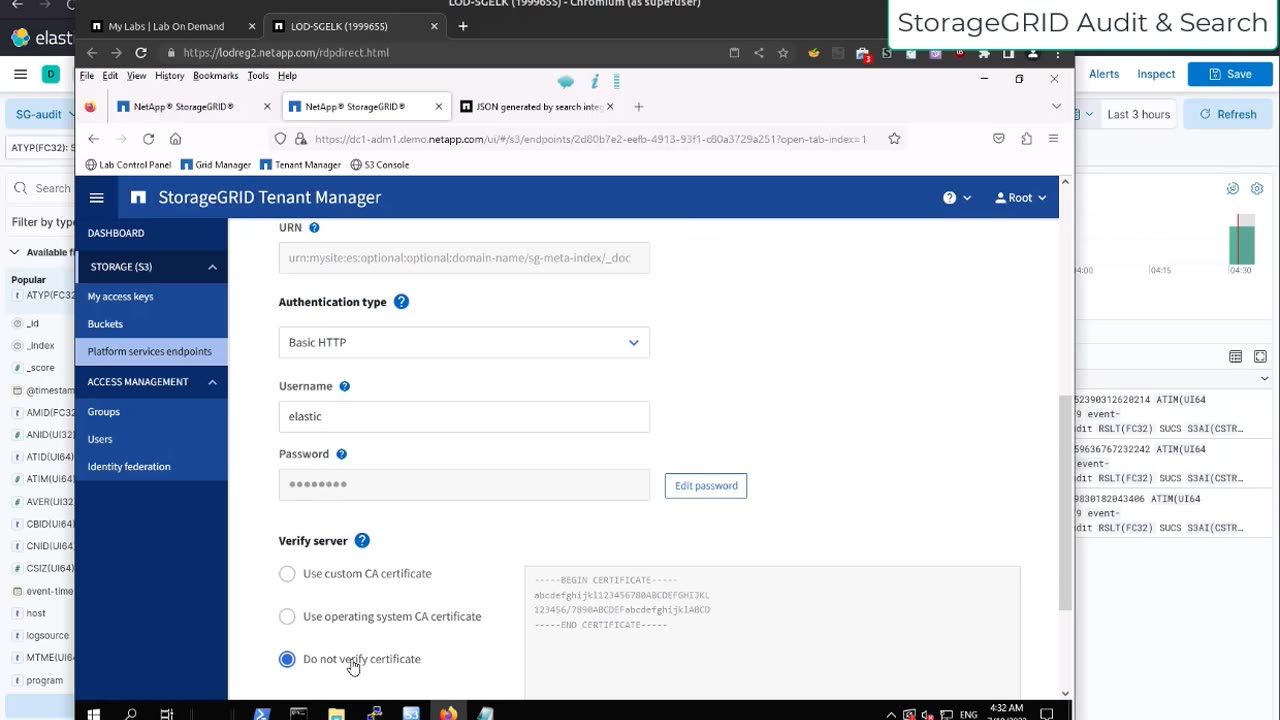
Task: Open the Firefox application hamburger menu
Action: pos(1053,139)
